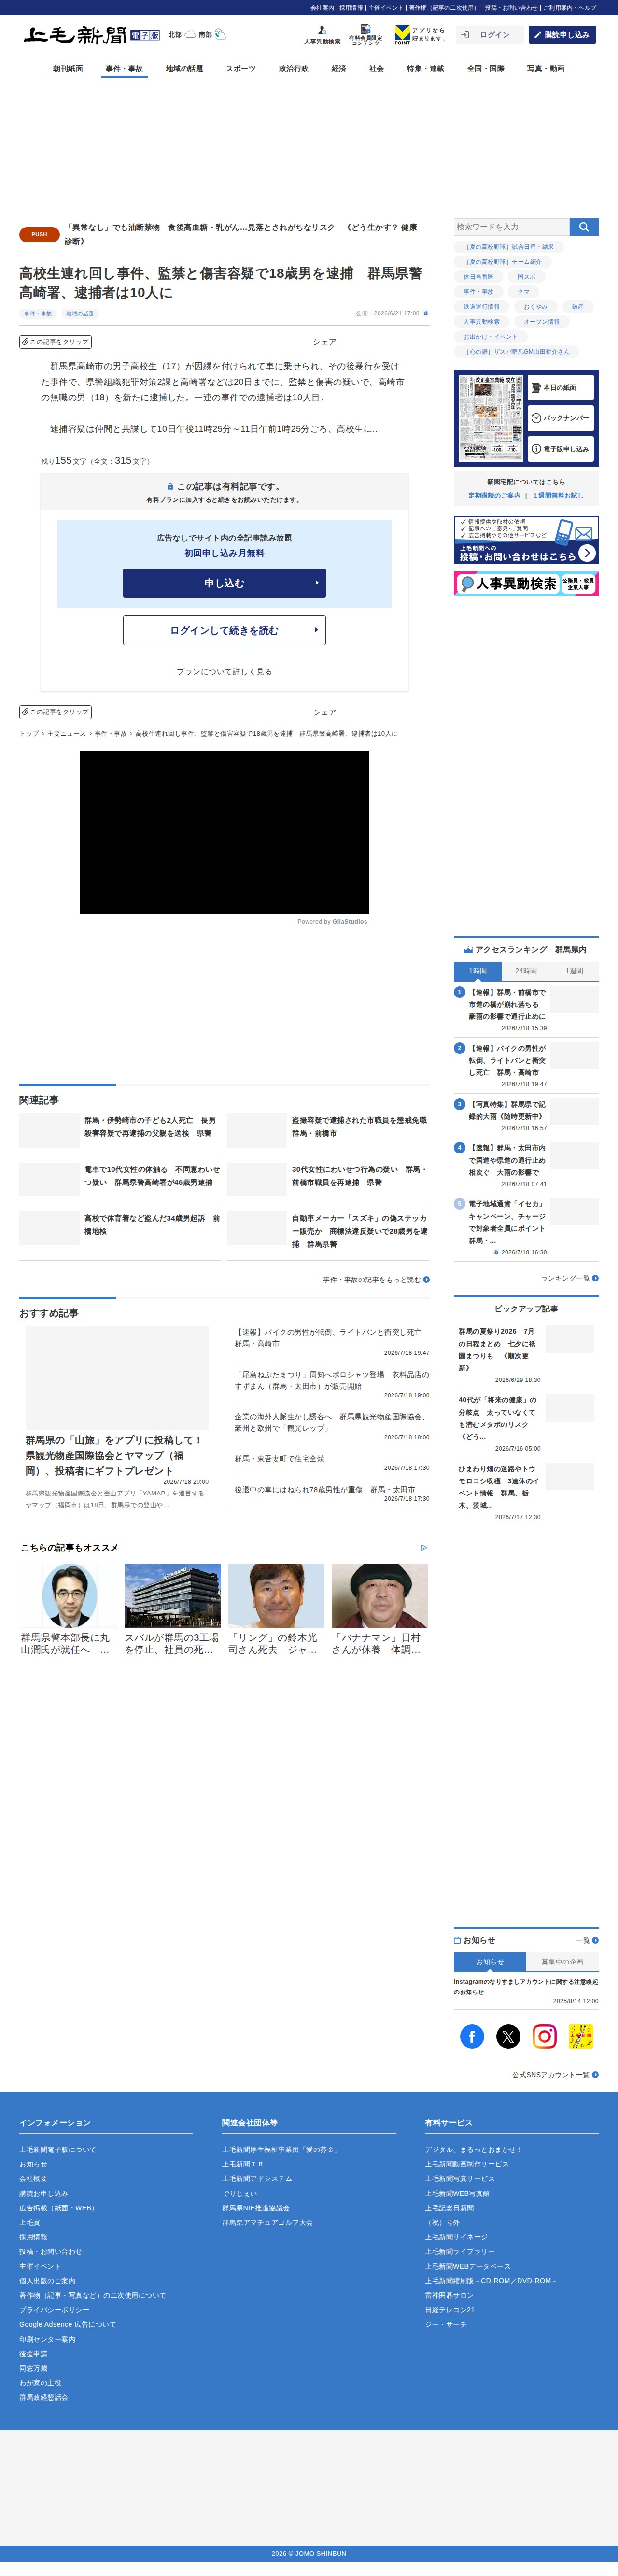
Task: Open the 人事異動検索 header icon
Action: click(322, 35)
